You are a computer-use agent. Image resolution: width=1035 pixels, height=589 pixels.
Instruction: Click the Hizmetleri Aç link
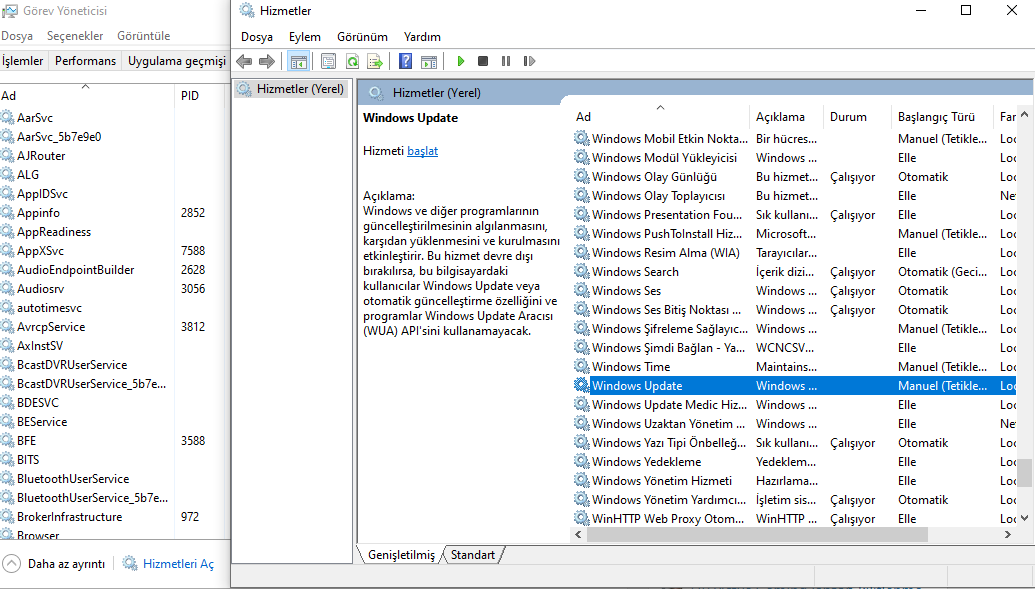click(x=178, y=564)
